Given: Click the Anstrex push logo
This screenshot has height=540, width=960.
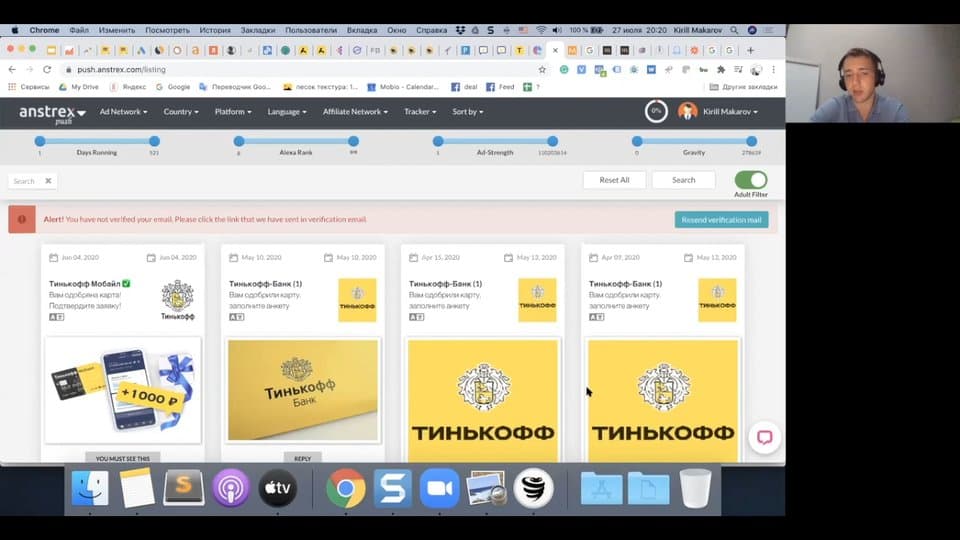Looking at the screenshot, I should coord(51,113).
